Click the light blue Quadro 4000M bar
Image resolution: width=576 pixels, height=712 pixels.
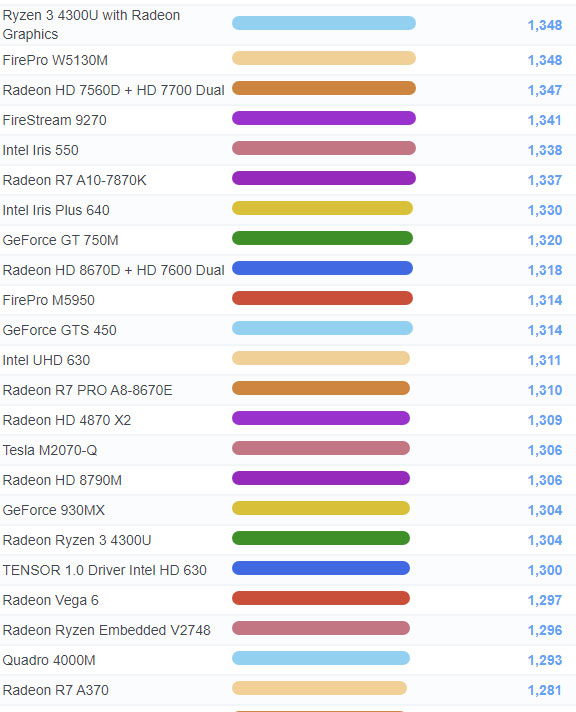point(321,658)
